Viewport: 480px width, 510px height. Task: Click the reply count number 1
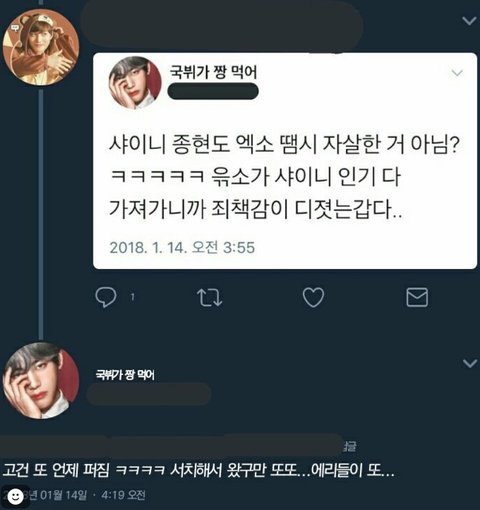click(132, 297)
